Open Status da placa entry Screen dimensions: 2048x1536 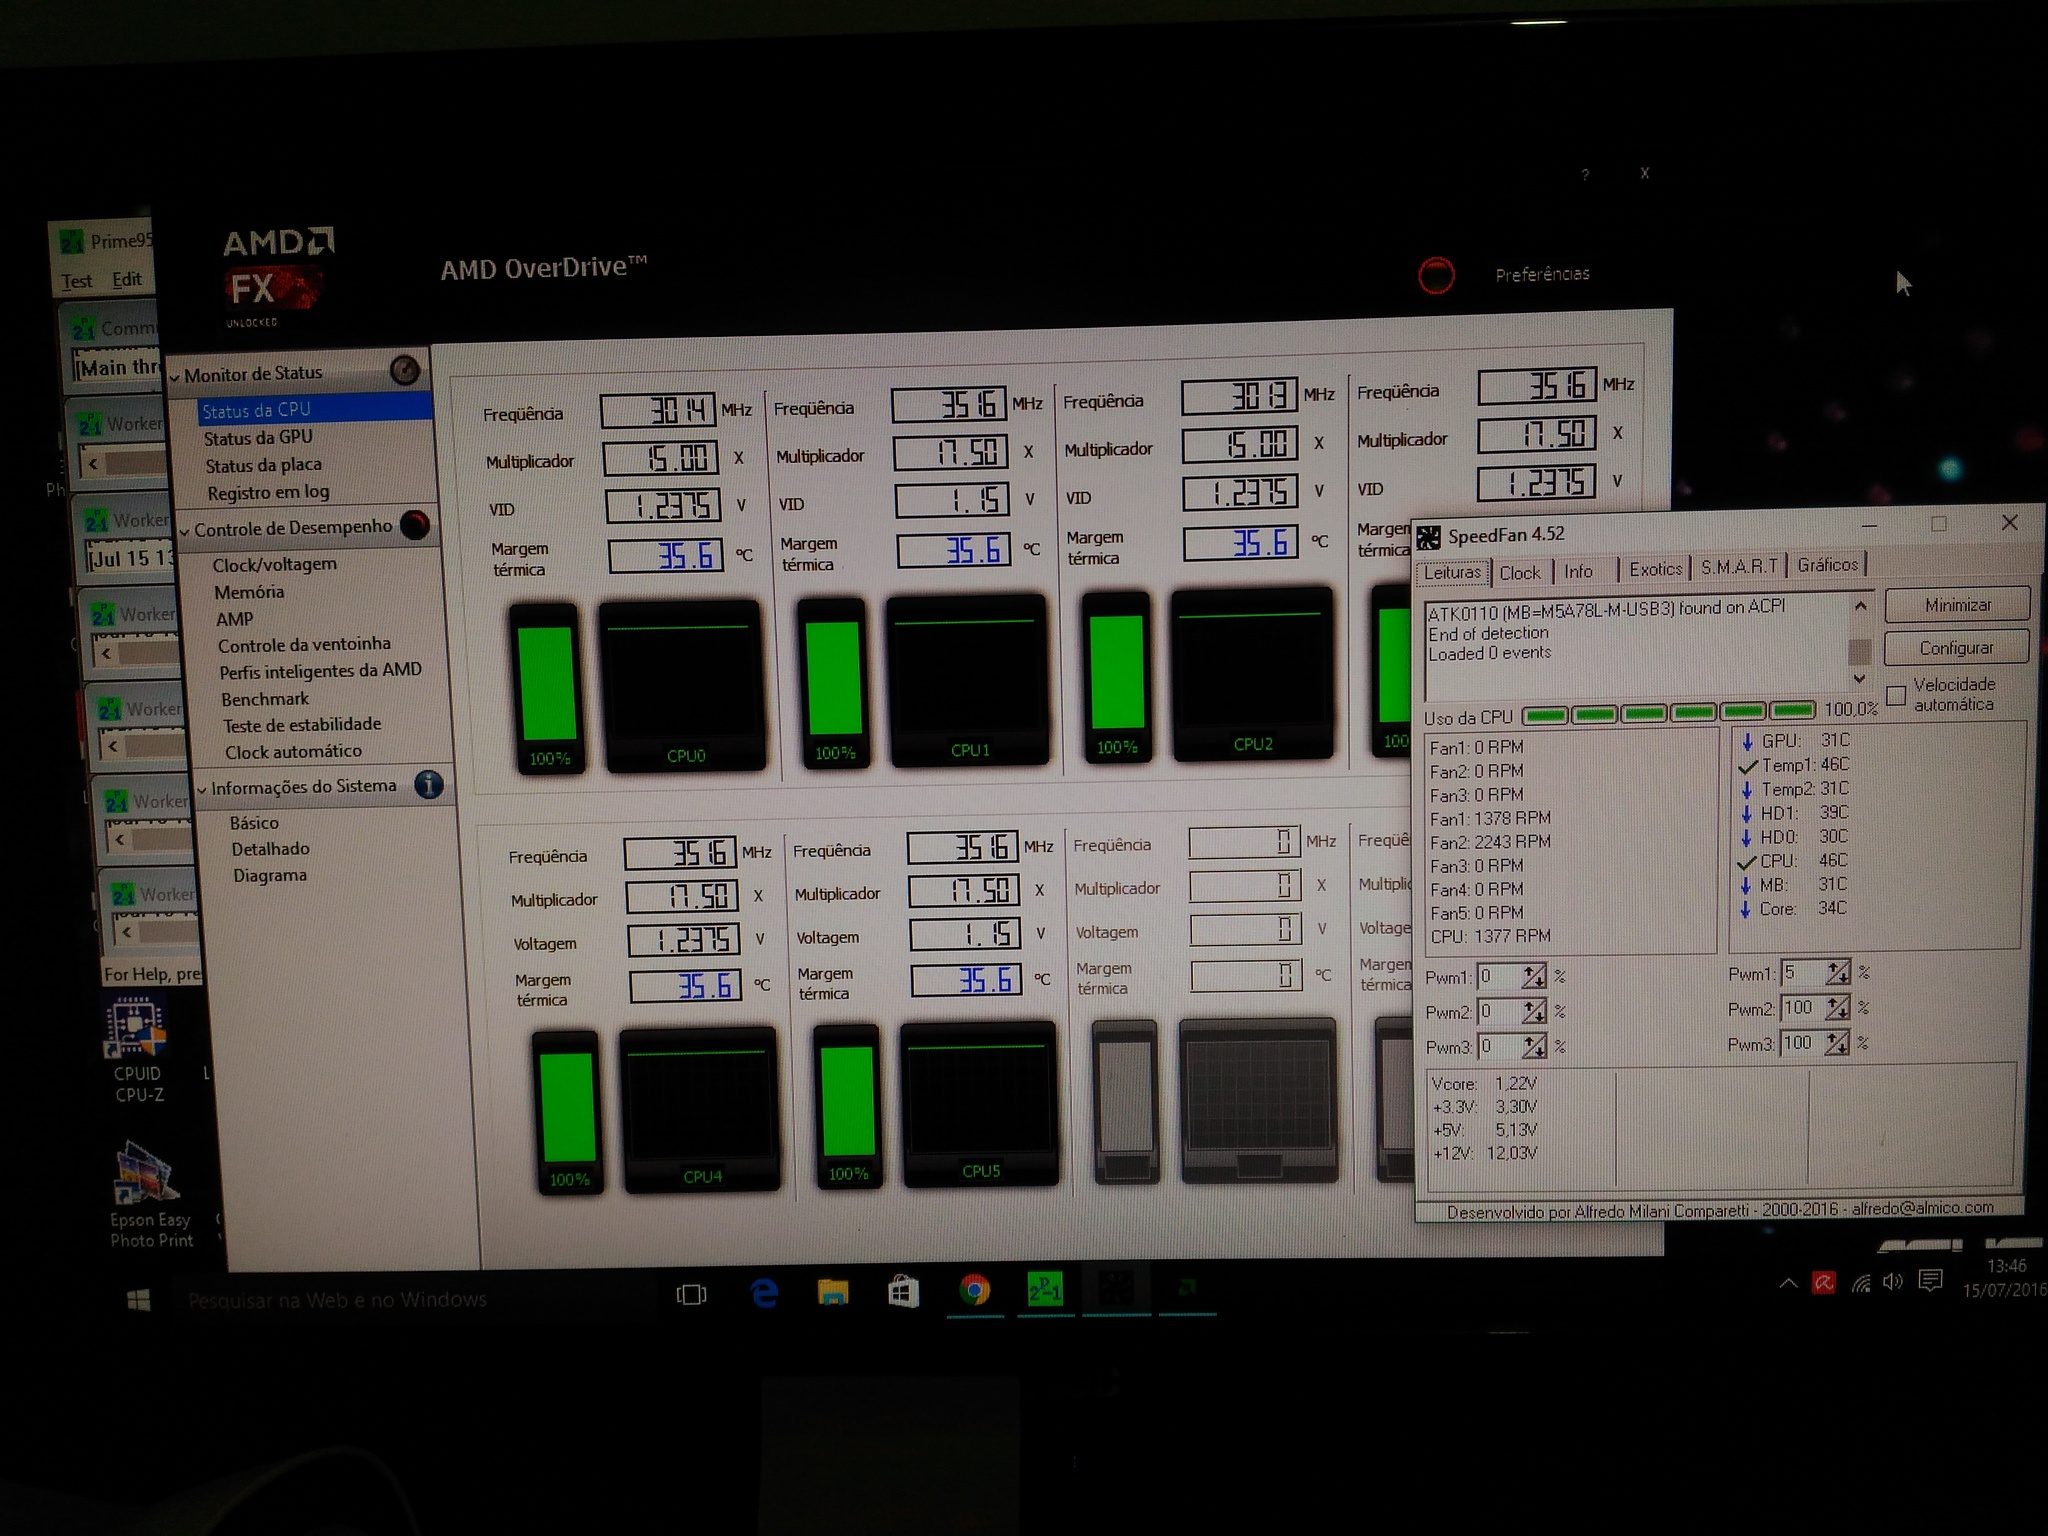pos(263,465)
